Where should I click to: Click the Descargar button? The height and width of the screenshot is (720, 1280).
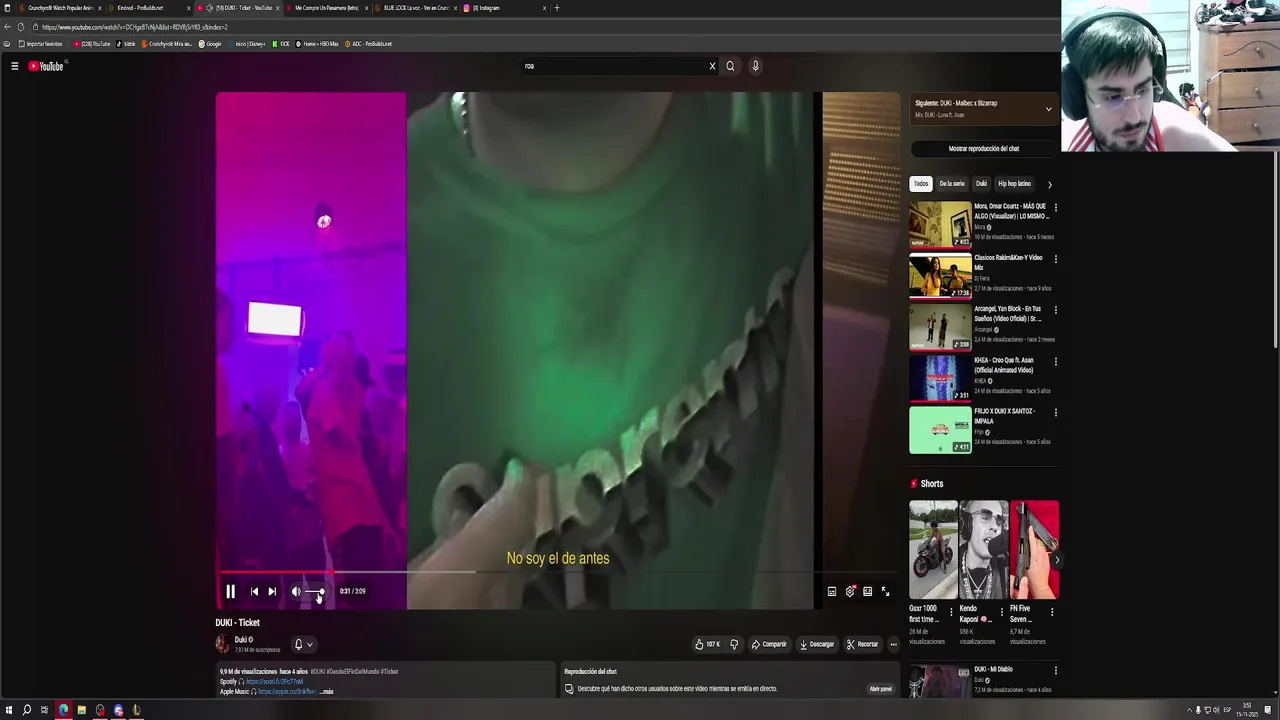(817, 644)
